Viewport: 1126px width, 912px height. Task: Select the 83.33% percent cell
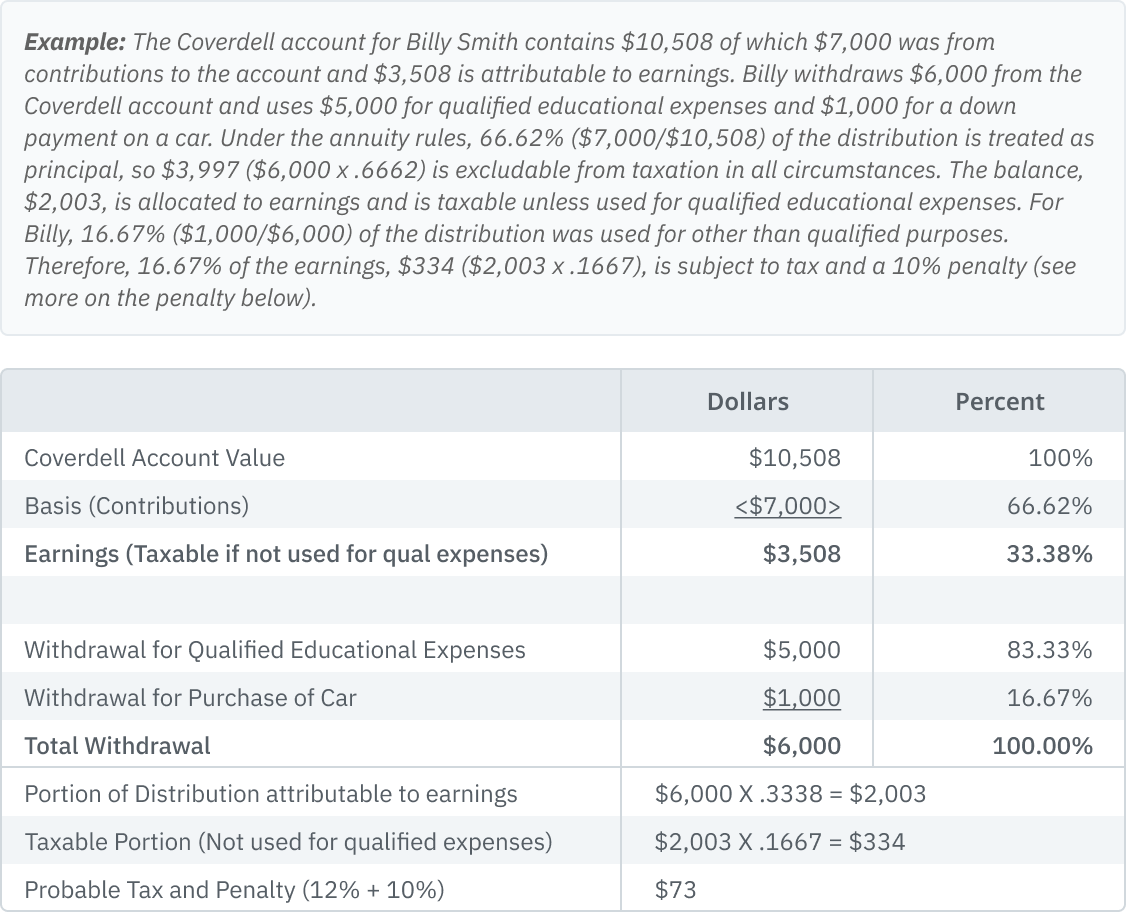coord(1049,650)
